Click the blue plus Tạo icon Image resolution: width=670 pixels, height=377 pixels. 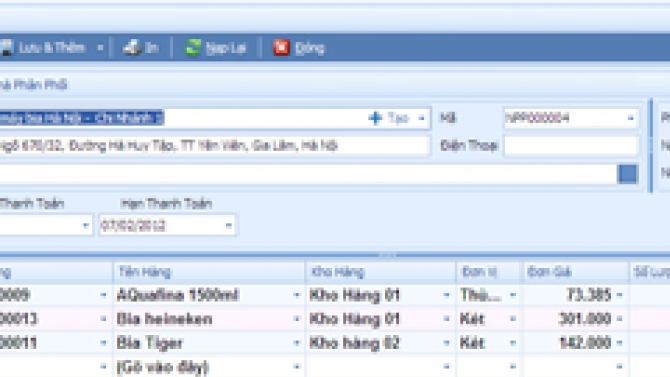(x=375, y=118)
